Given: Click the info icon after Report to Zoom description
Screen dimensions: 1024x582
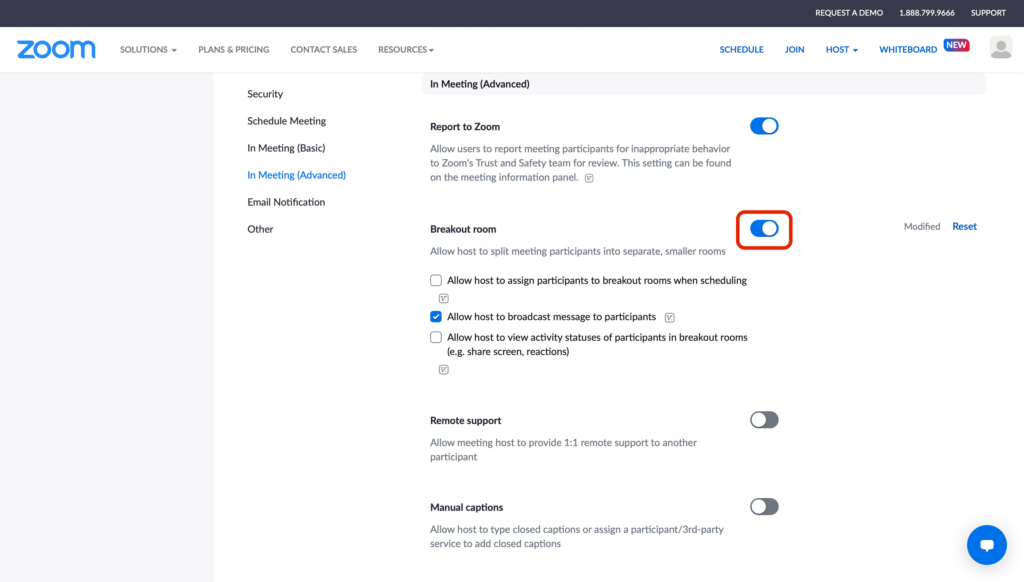Looking at the screenshot, I should point(589,178).
